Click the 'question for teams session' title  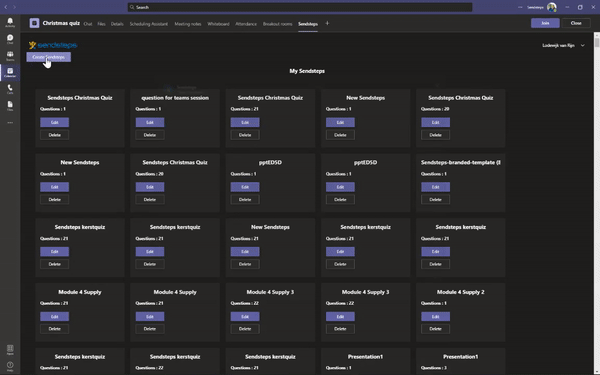tap(175, 98)
